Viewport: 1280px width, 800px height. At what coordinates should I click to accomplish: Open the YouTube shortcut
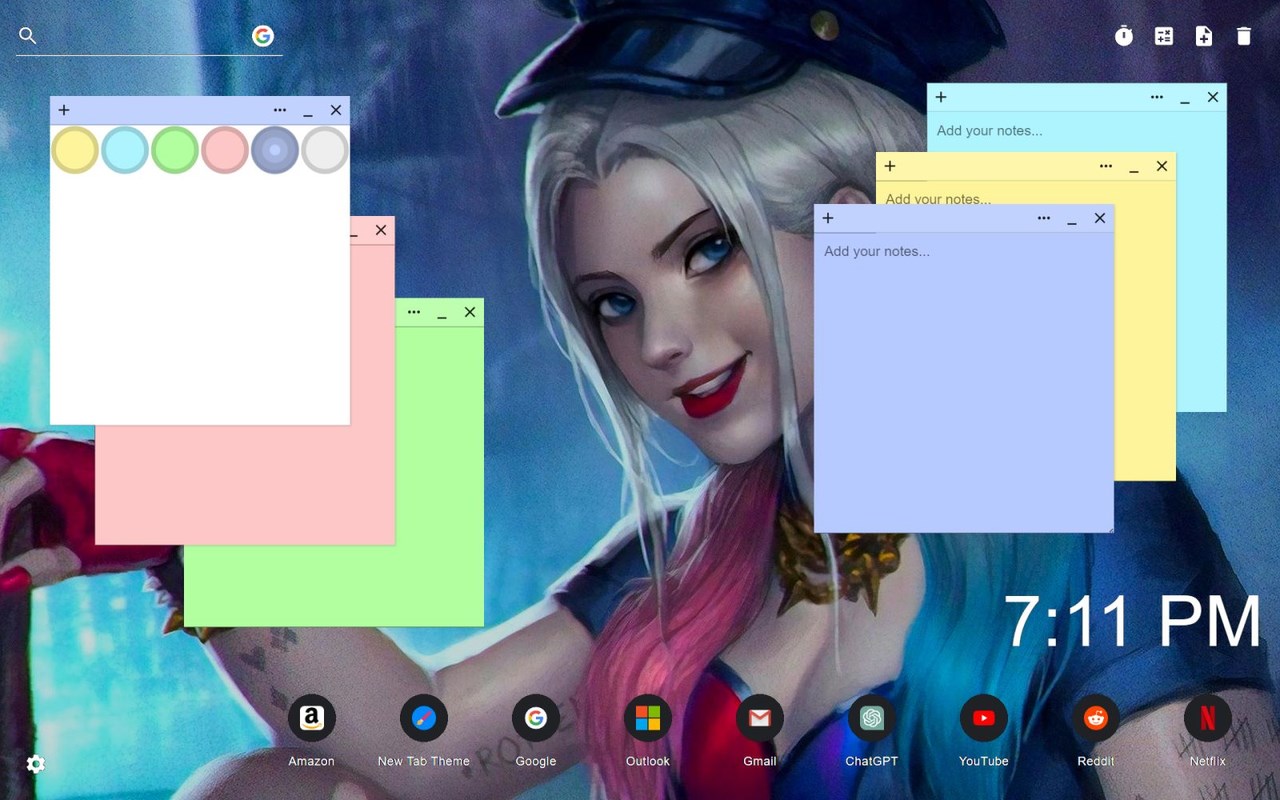[984, 718]
